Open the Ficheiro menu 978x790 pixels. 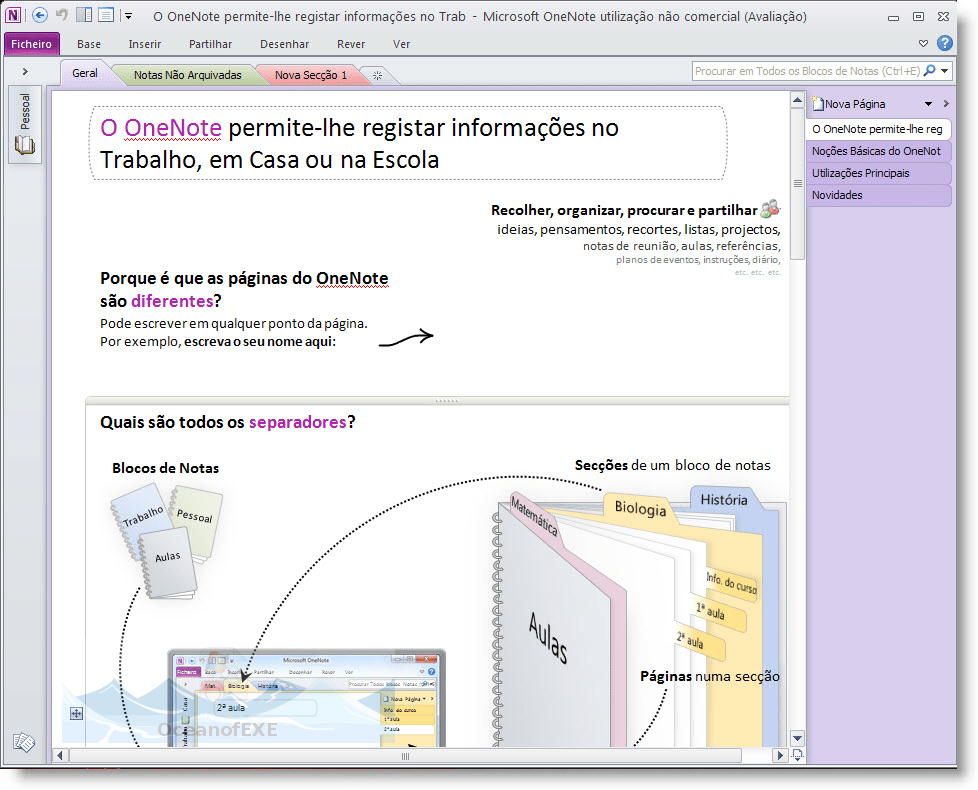[x=31, y=44]
